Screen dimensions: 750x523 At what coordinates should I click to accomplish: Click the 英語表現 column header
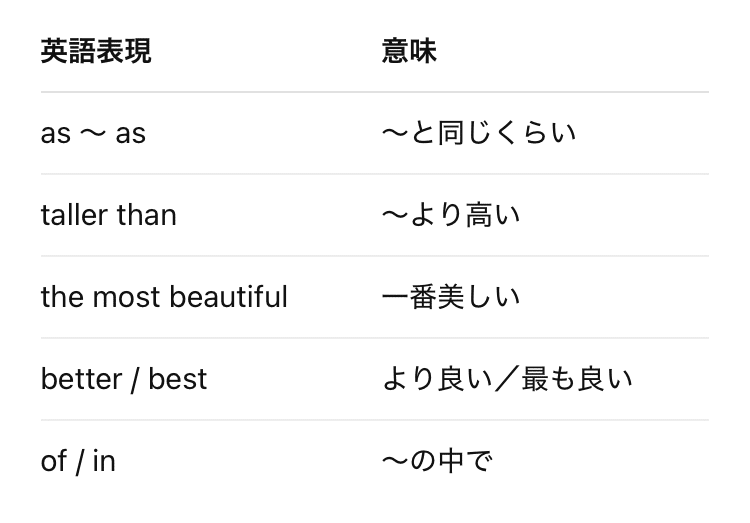pos(96,51)
